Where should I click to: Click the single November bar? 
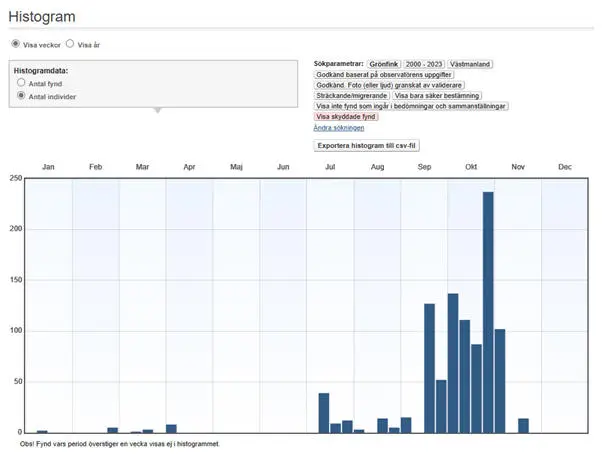coord(523,425)
